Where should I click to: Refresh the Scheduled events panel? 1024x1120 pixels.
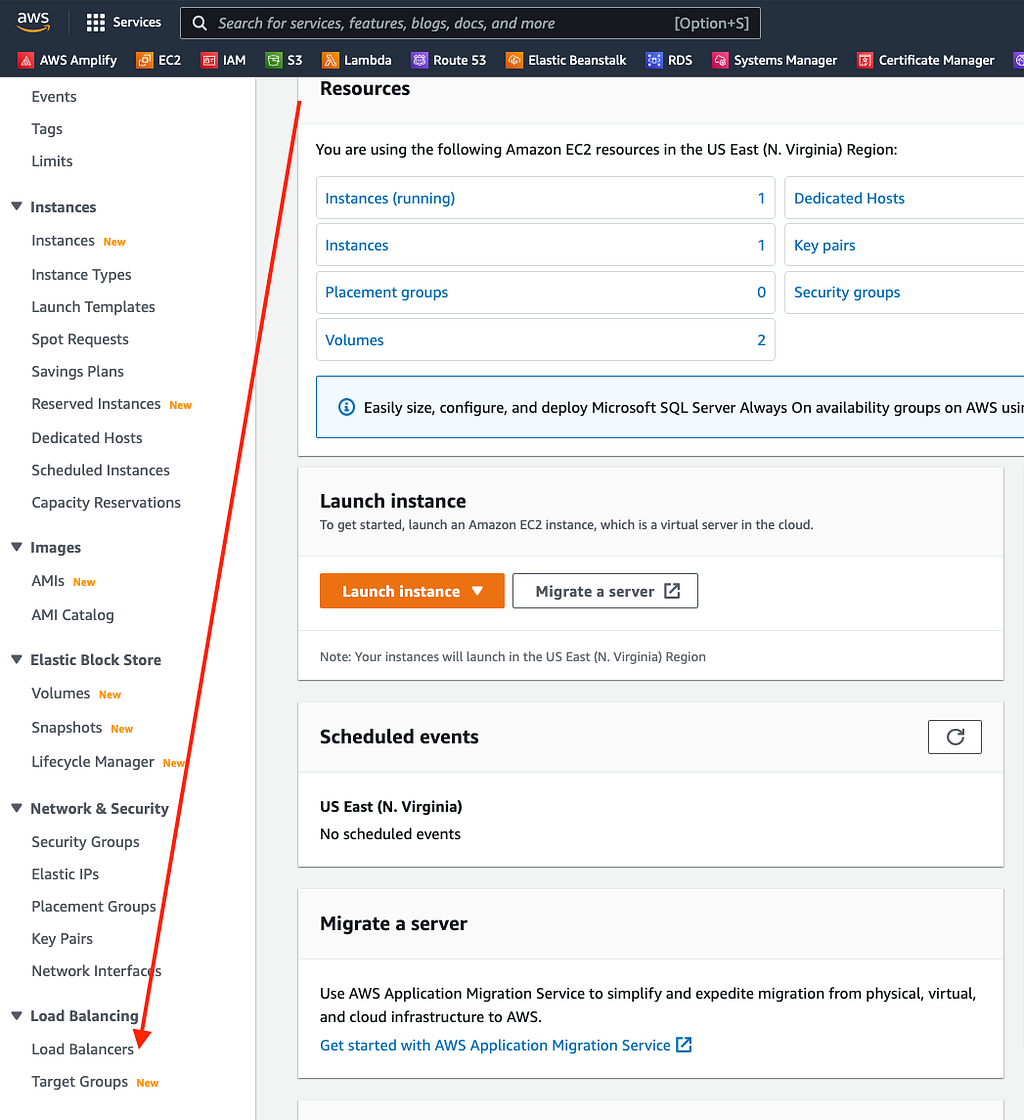click(954, 737)
